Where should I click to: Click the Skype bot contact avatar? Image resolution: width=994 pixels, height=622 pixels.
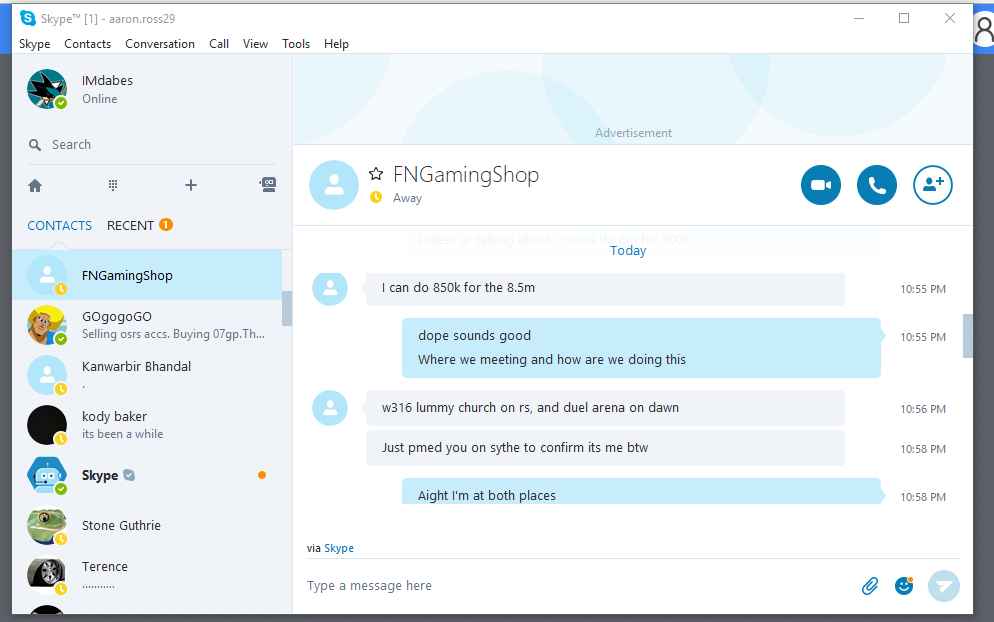pos(47,476)
